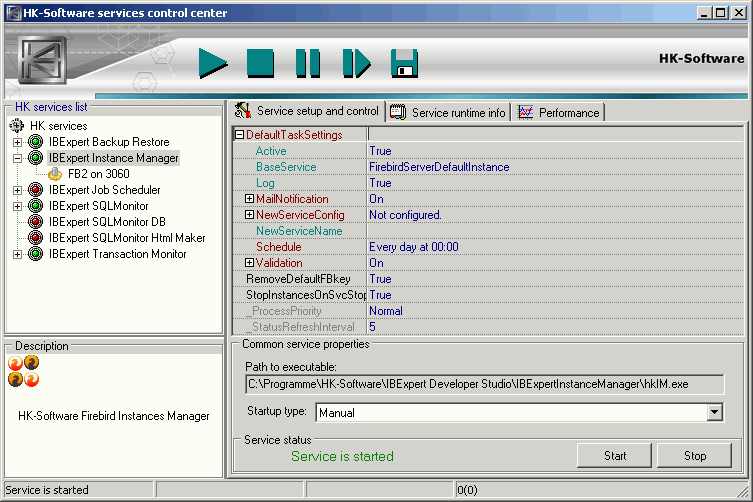This screenshot has height=502, width=753.
Task: Expand the IBExpert Job Scheduler node
Action: (17, 190)
